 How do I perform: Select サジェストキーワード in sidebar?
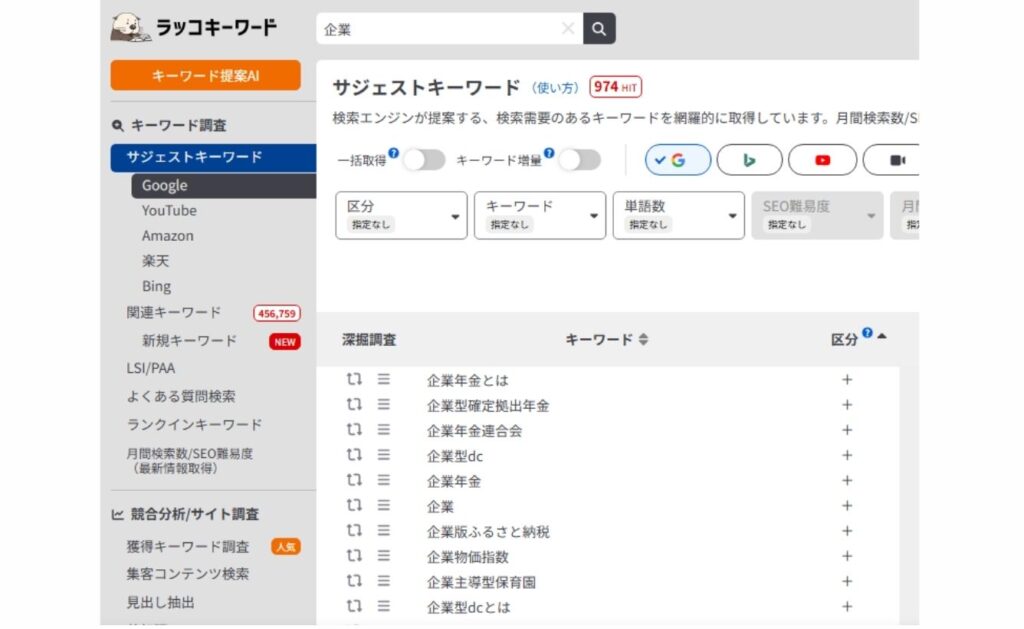[x=213, y=157]
